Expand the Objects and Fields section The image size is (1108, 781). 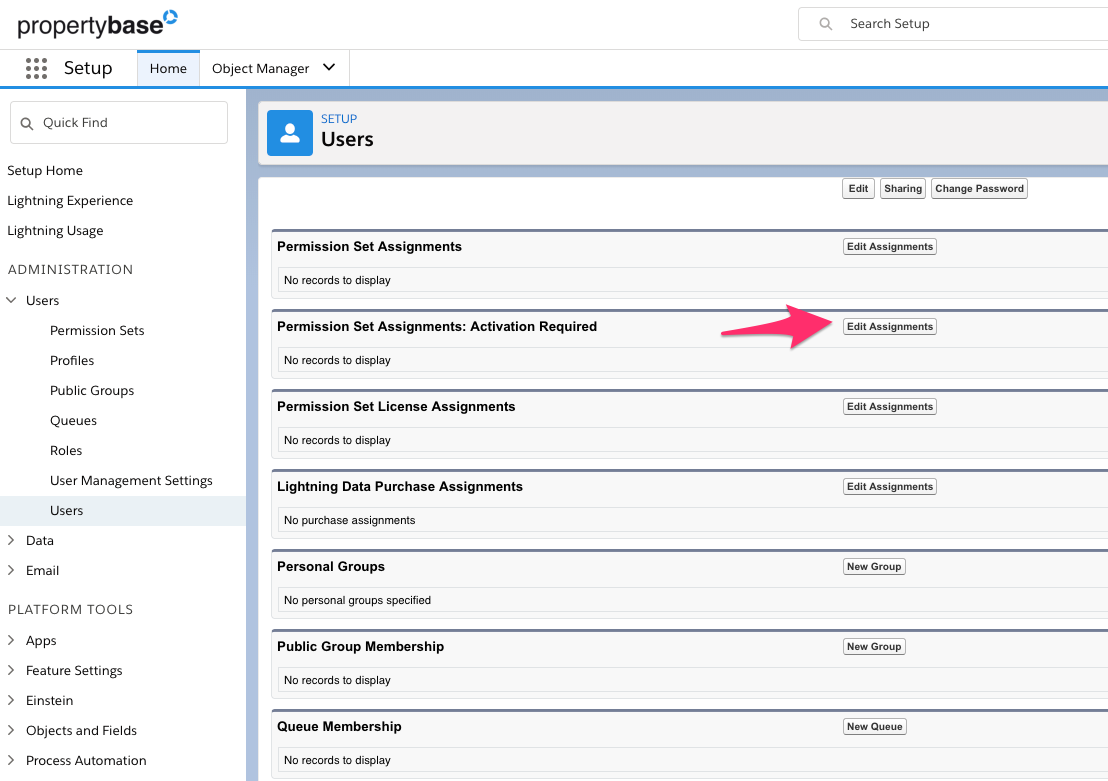(11, 730)
